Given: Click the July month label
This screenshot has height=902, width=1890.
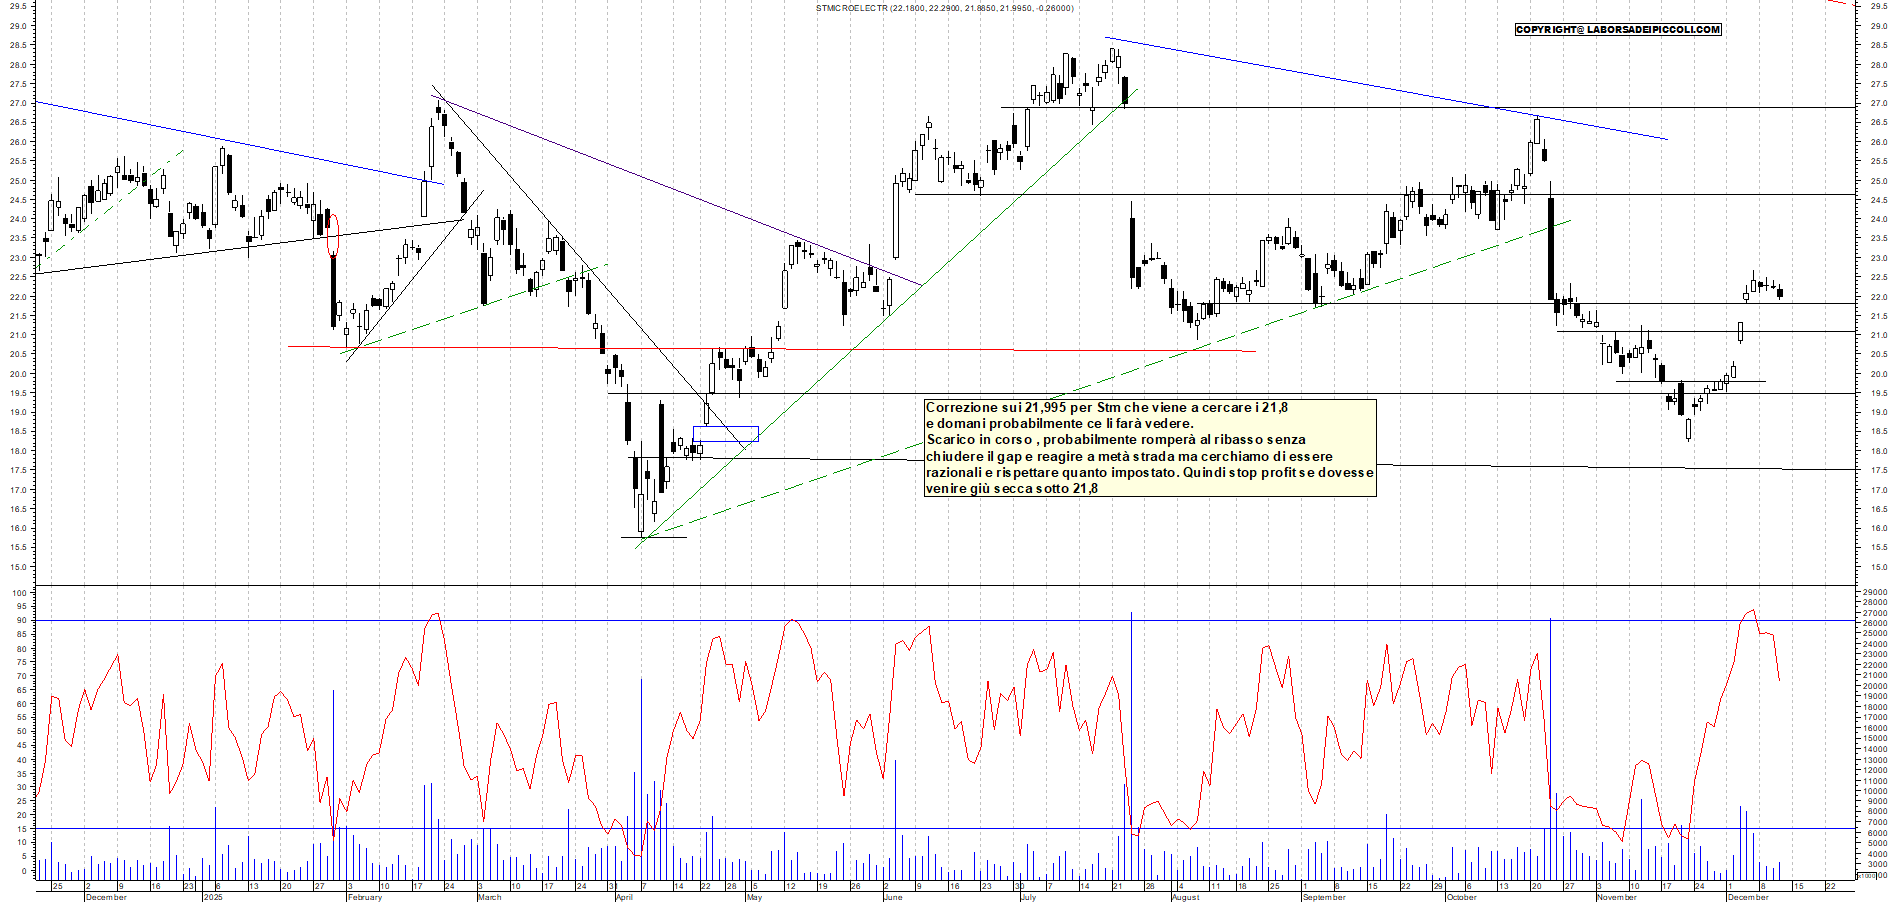Looking at the screenshot, I should pos(1028,897).
